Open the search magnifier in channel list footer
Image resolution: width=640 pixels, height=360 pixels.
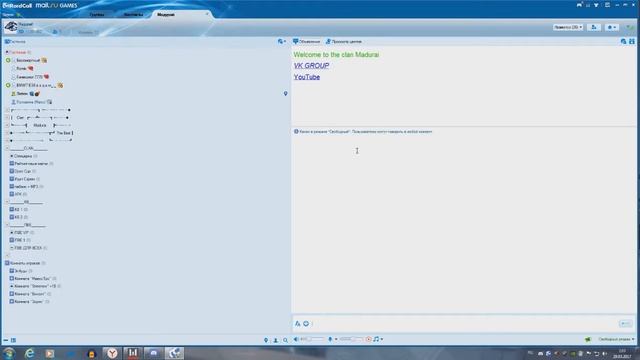click(285, 340)
